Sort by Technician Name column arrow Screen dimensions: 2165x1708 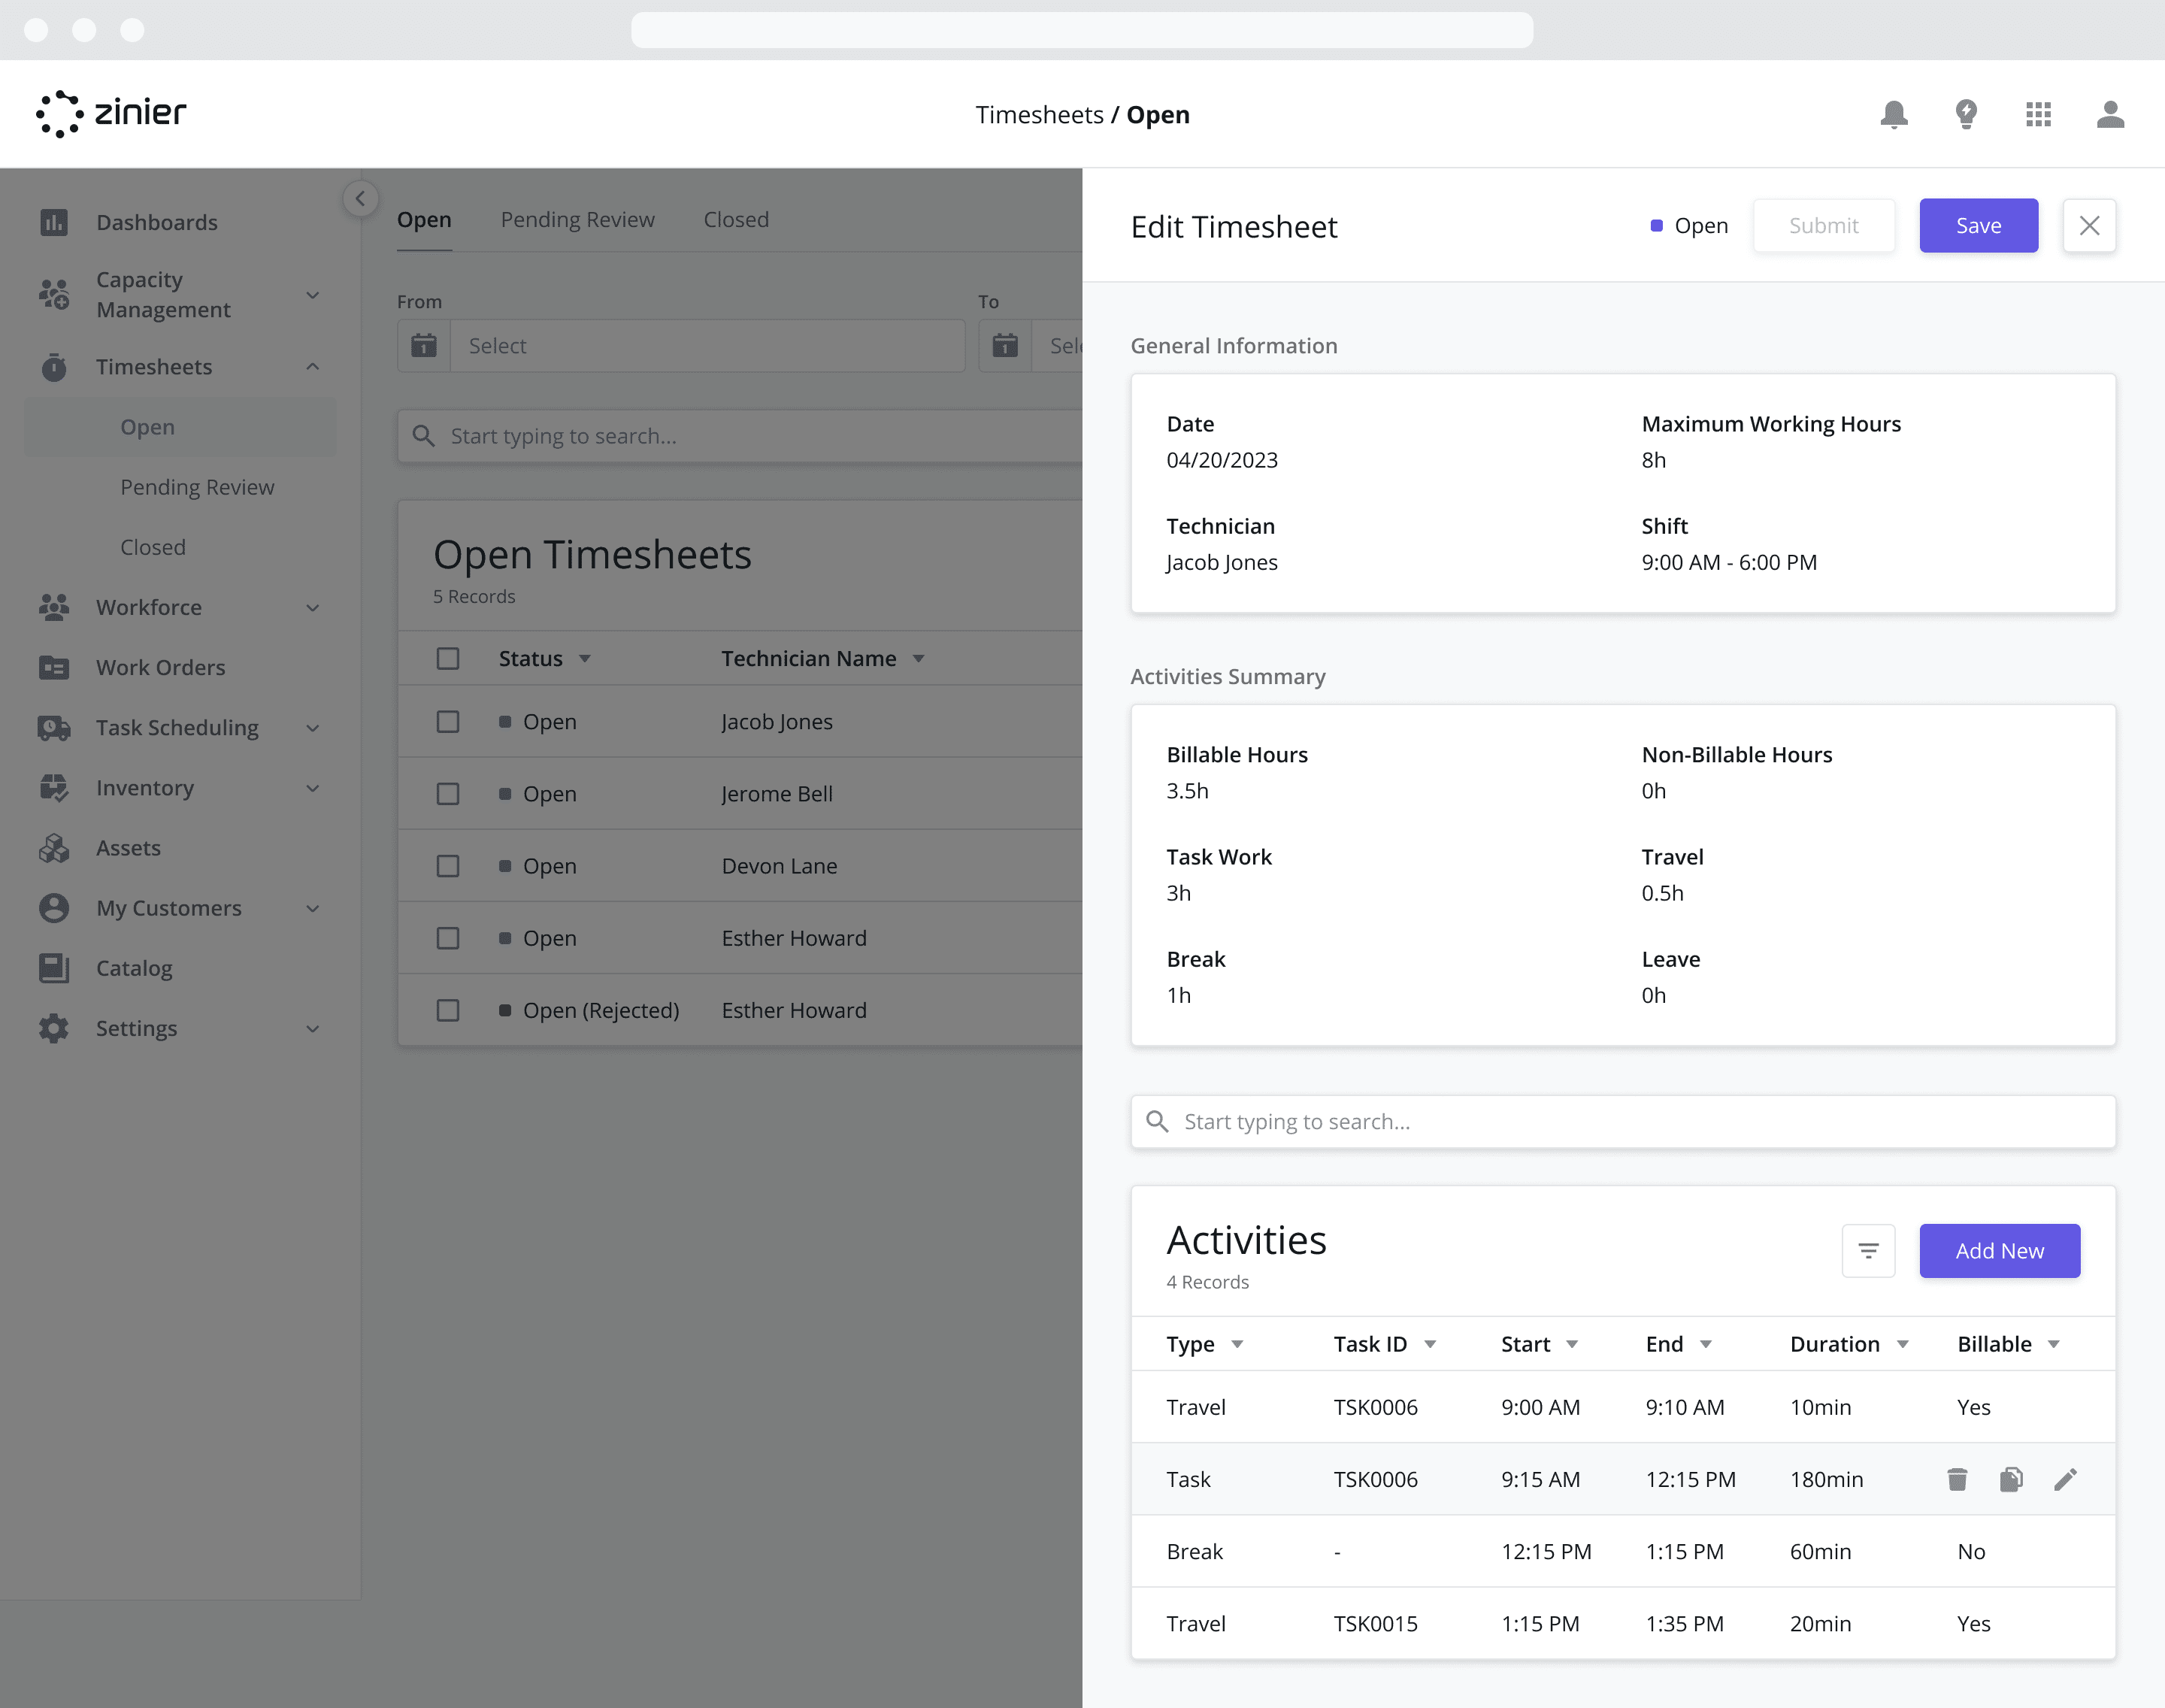click(x=918, y=658)
